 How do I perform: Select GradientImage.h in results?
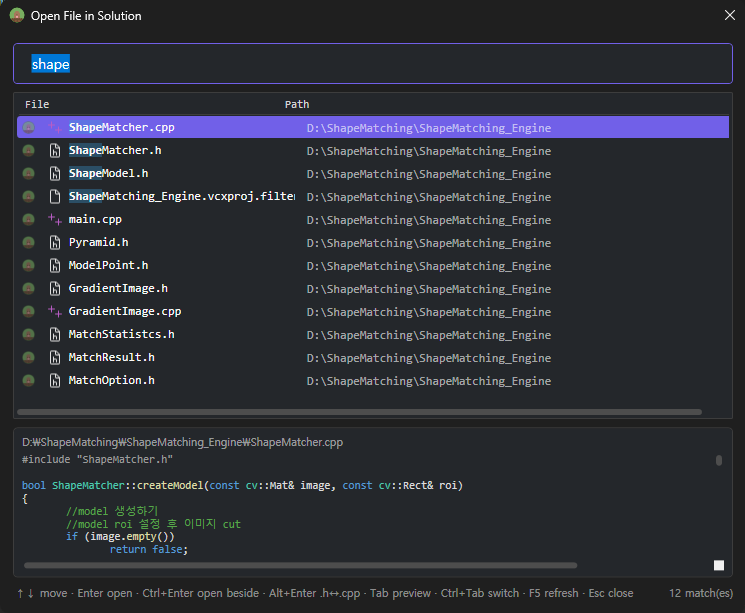click(x=372, y=288)
